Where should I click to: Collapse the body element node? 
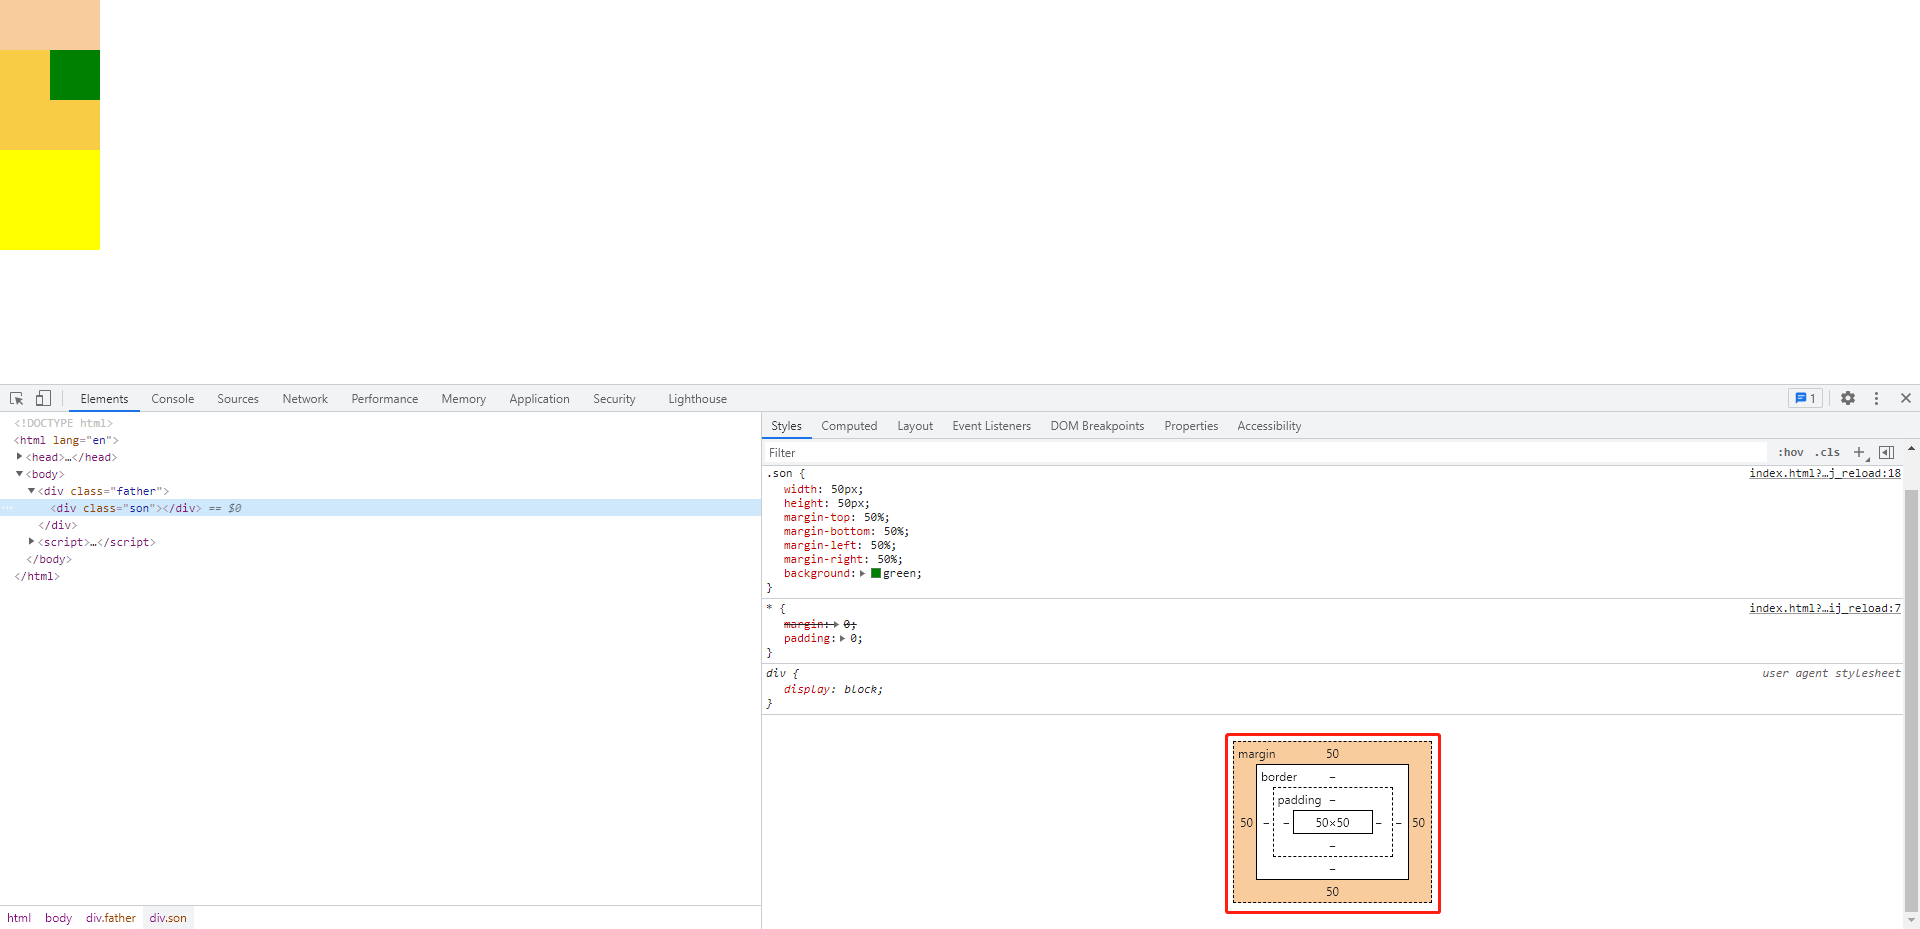click(x=19, y=473)
